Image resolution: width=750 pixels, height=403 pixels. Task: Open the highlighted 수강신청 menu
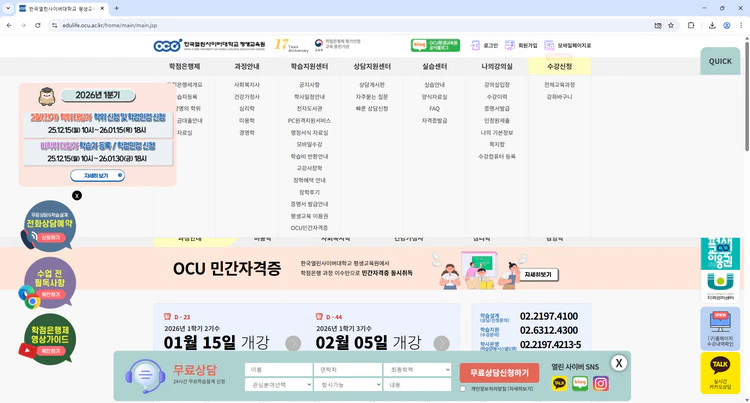(x=559, y=66)
